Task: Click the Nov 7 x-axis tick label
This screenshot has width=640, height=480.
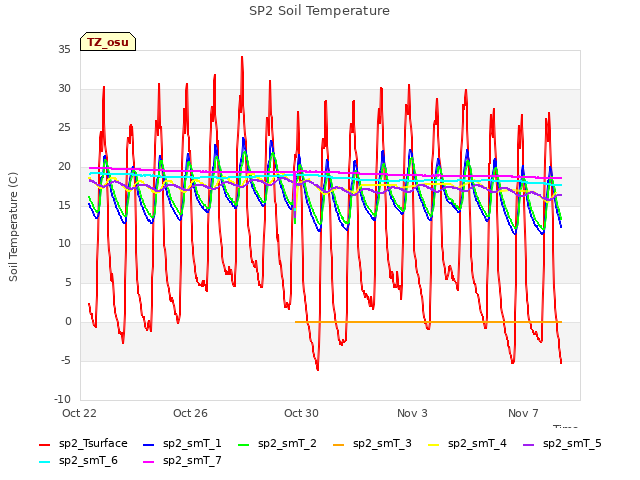Action: [x=523, y=413]
